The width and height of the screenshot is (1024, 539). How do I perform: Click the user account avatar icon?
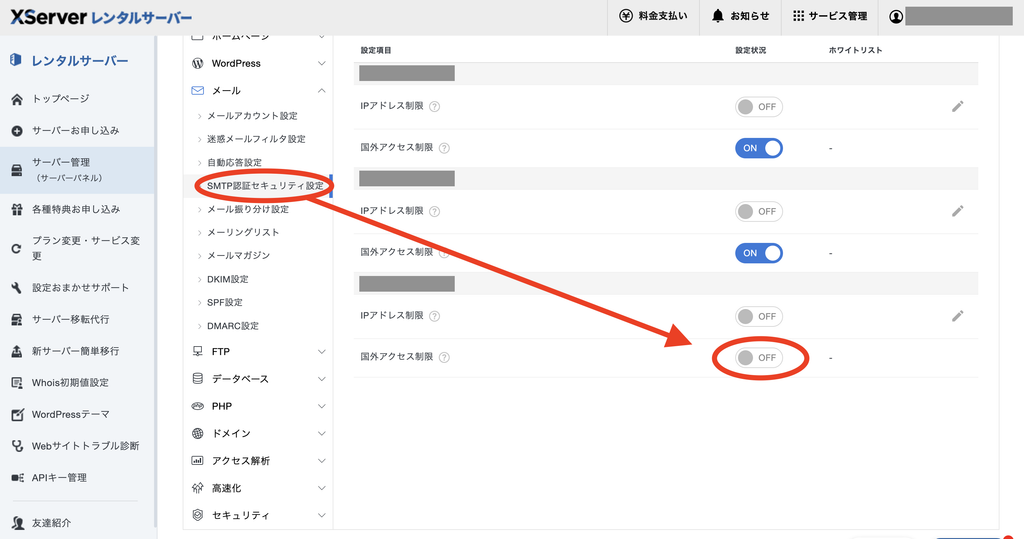(x=896, y=16)
